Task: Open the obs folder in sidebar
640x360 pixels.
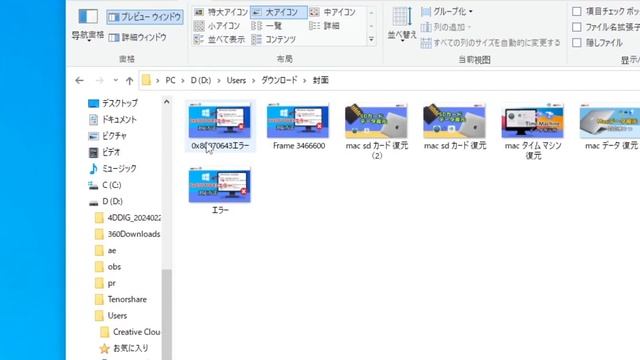Action: (x=108, y=267)
